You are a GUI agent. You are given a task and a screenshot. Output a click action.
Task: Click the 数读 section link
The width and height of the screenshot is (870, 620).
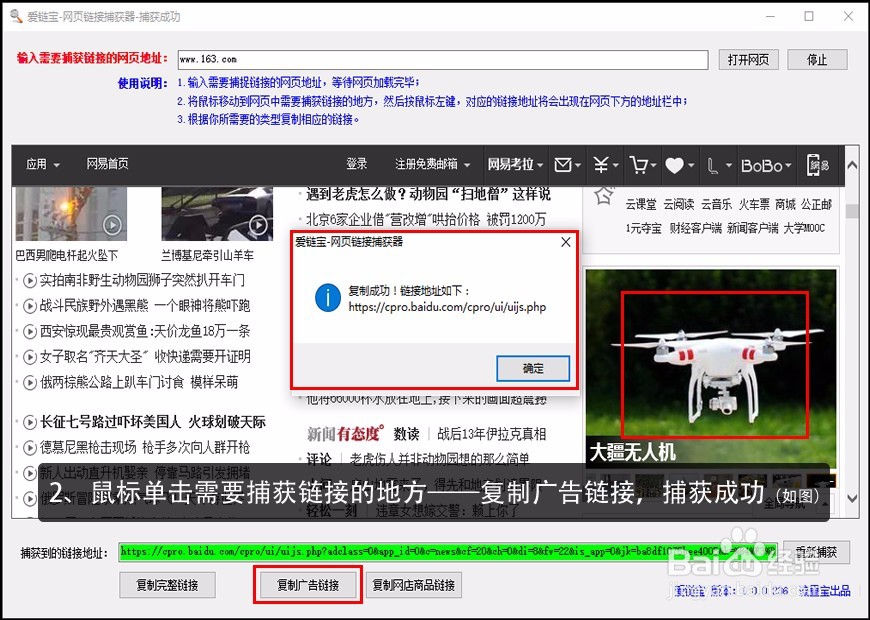click(x=407, y=434)
